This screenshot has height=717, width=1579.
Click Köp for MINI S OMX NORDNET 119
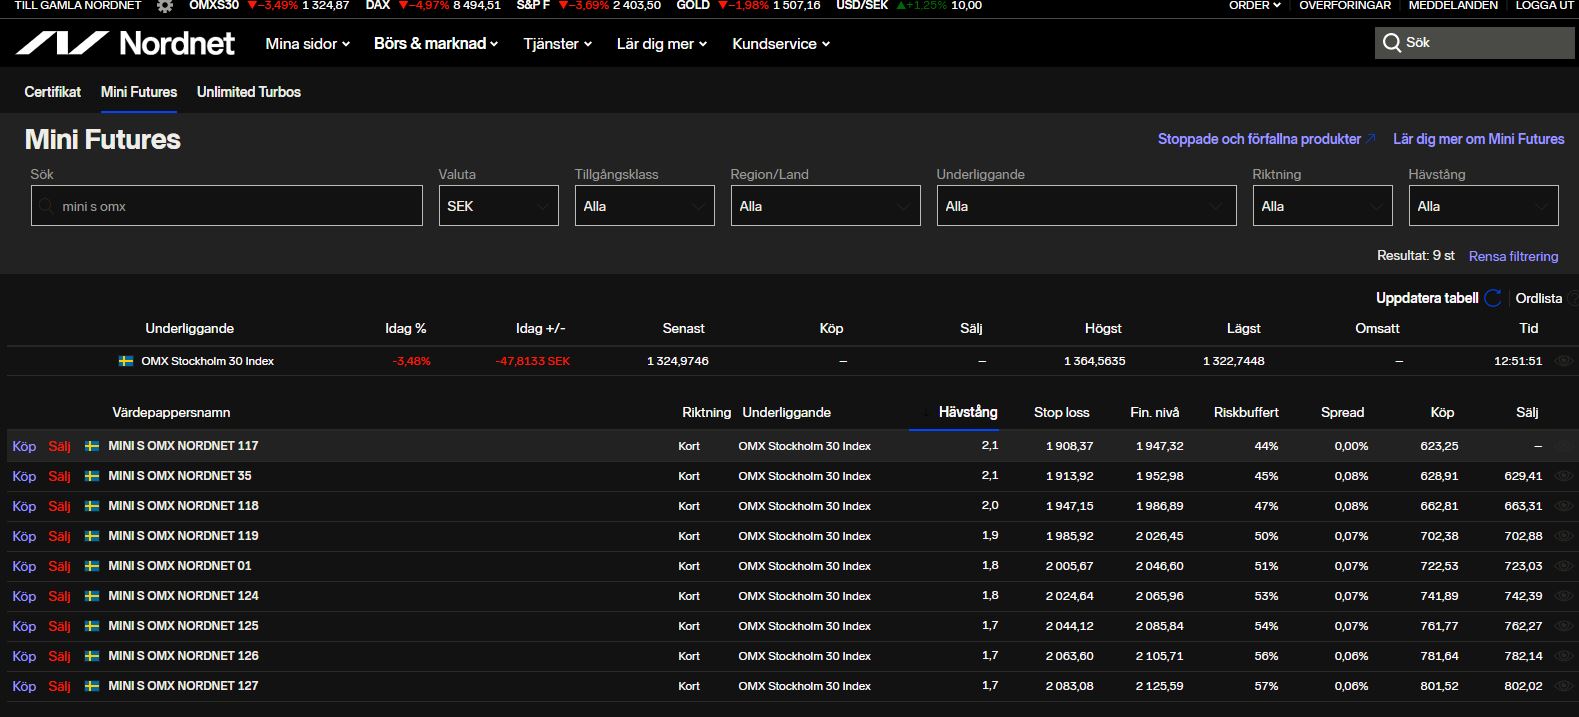click(x=24, y=536)
